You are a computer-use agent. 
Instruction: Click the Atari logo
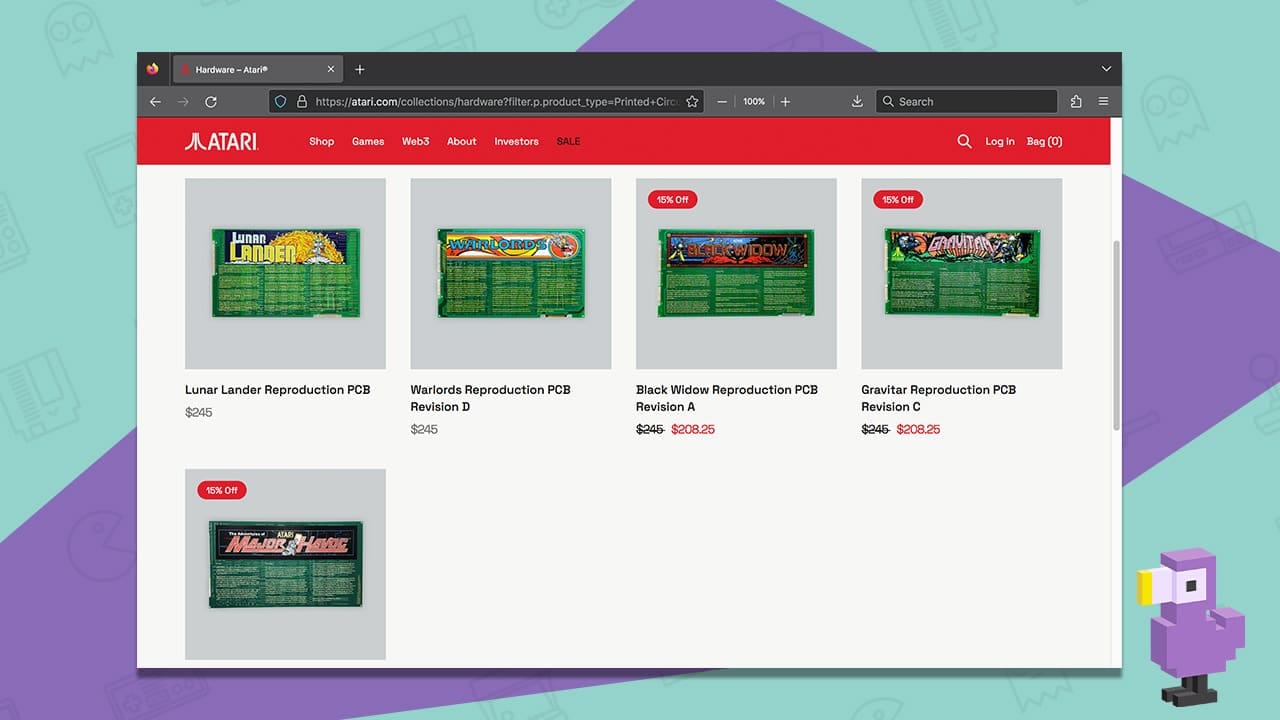pyautogui.click(x=222, y=141)
